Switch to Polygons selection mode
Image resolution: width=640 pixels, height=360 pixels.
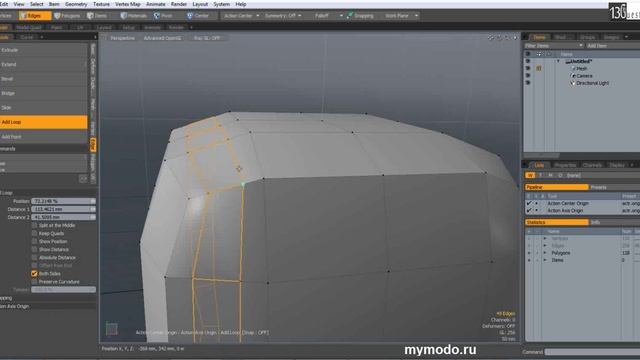click(x=67, y=16)
